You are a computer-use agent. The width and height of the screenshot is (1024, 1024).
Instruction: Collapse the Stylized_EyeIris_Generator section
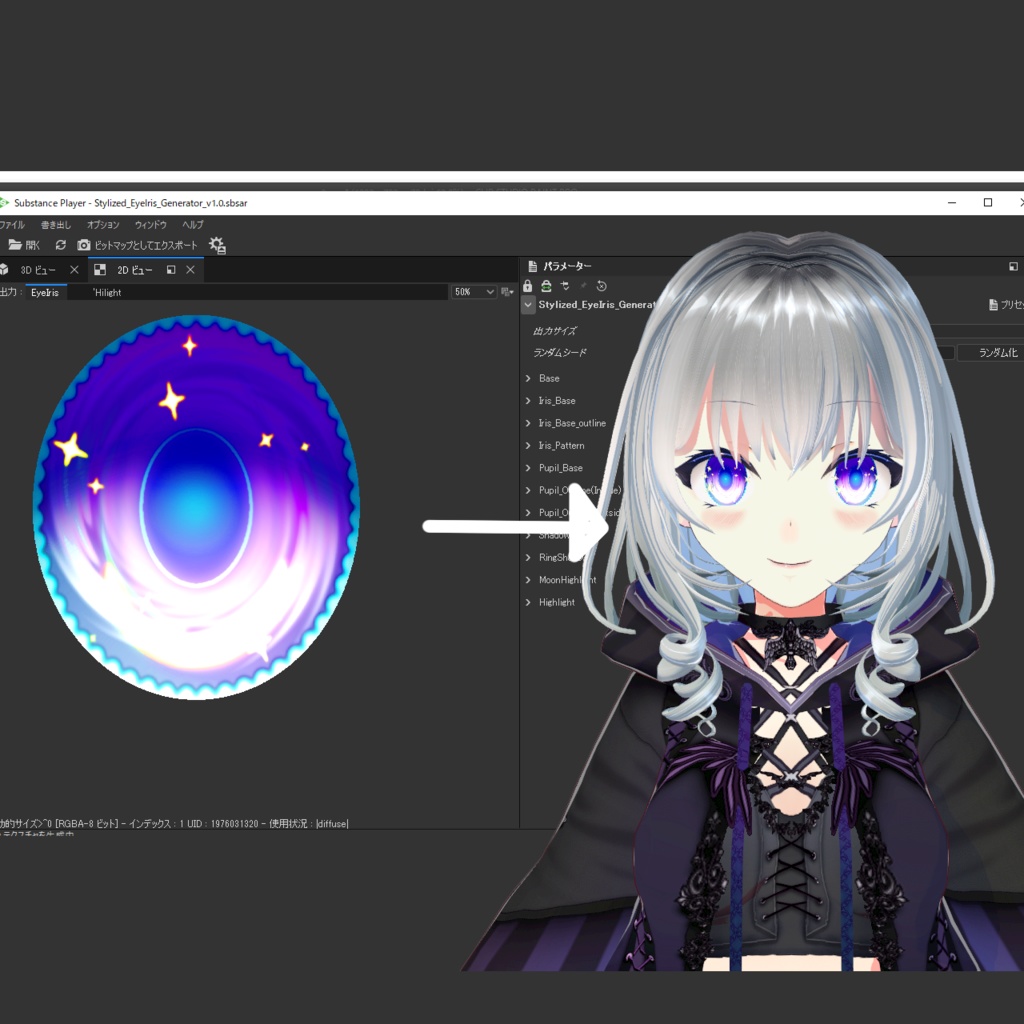pos(528,305)
